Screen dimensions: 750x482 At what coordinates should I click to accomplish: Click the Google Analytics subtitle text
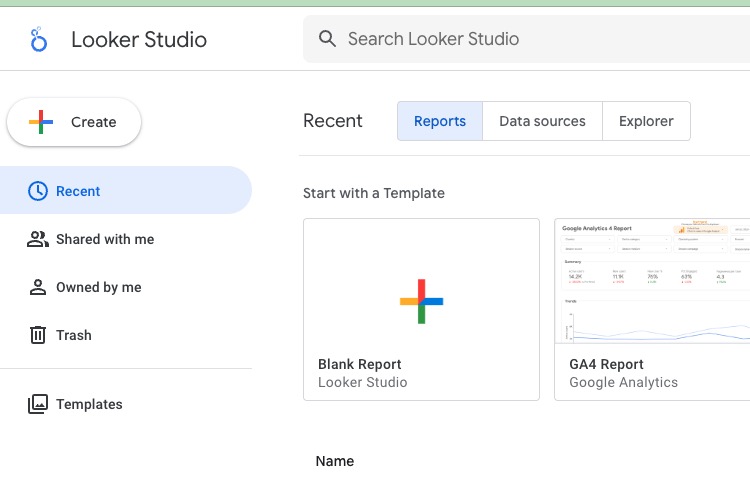(623, 383)
